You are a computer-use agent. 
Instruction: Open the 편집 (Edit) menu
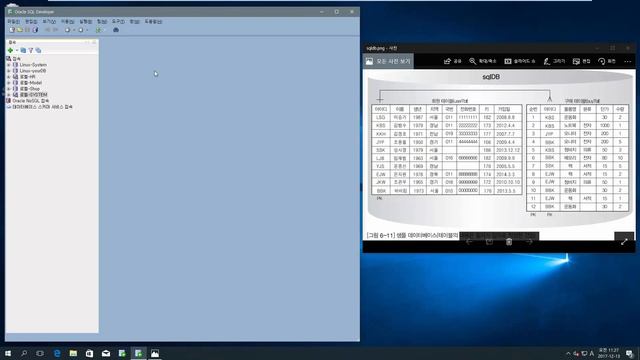tap(31, 22)
